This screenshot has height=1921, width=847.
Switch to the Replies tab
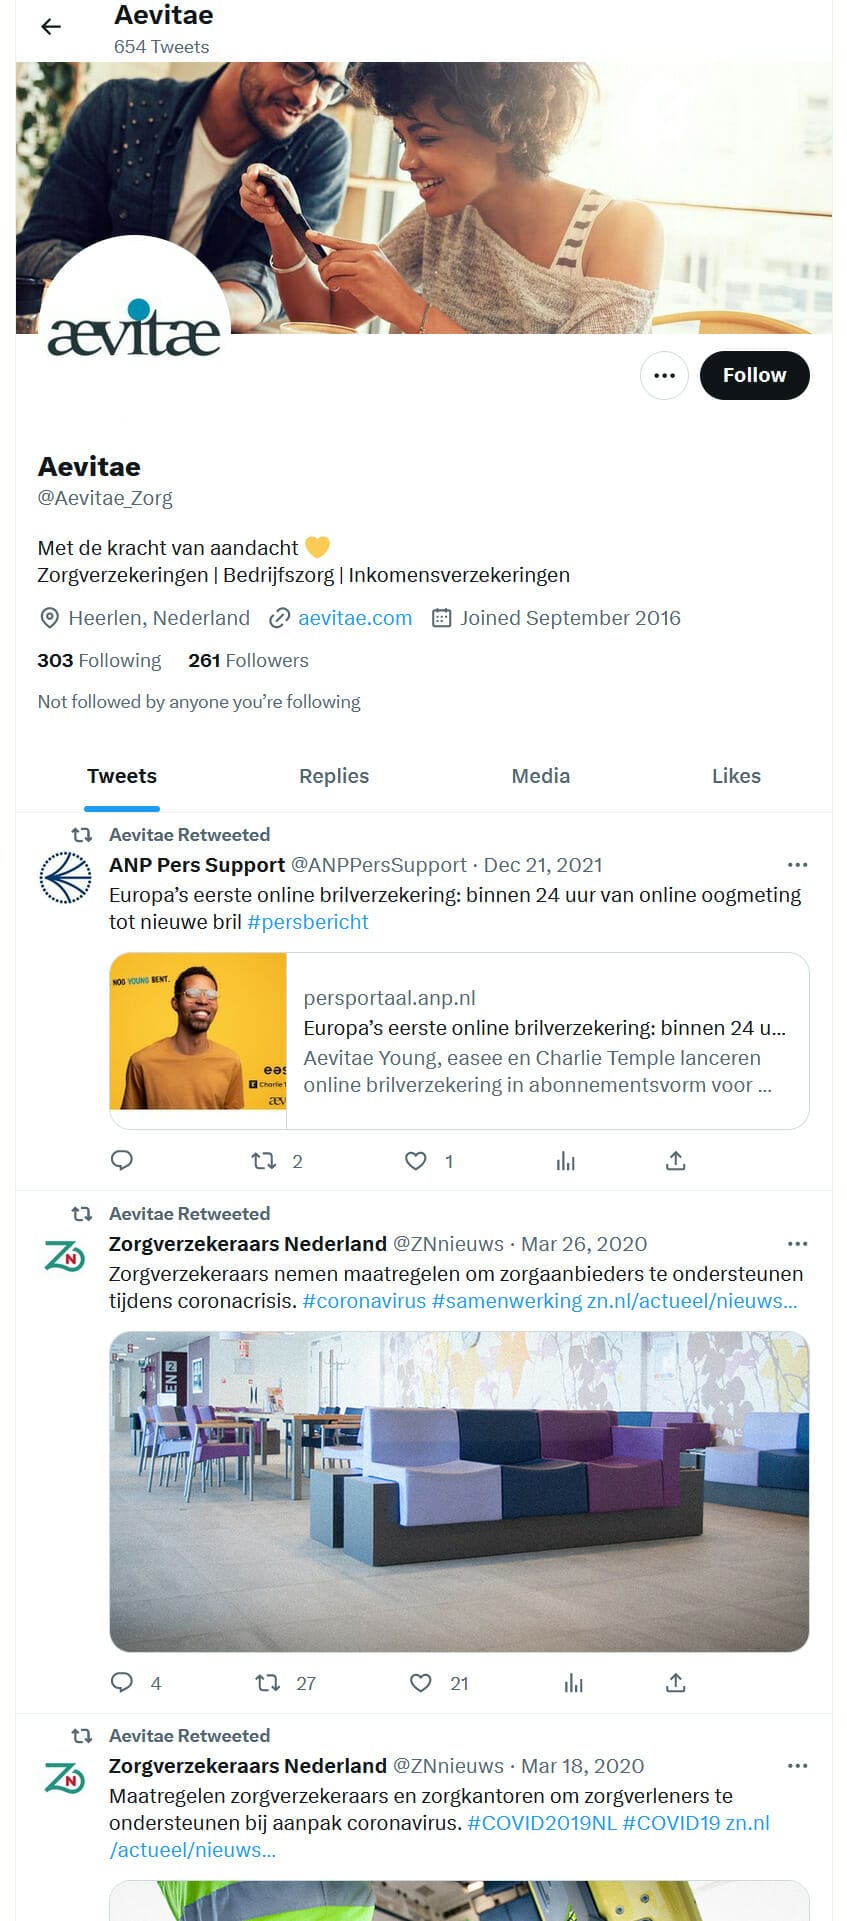(x=334, y=776)
